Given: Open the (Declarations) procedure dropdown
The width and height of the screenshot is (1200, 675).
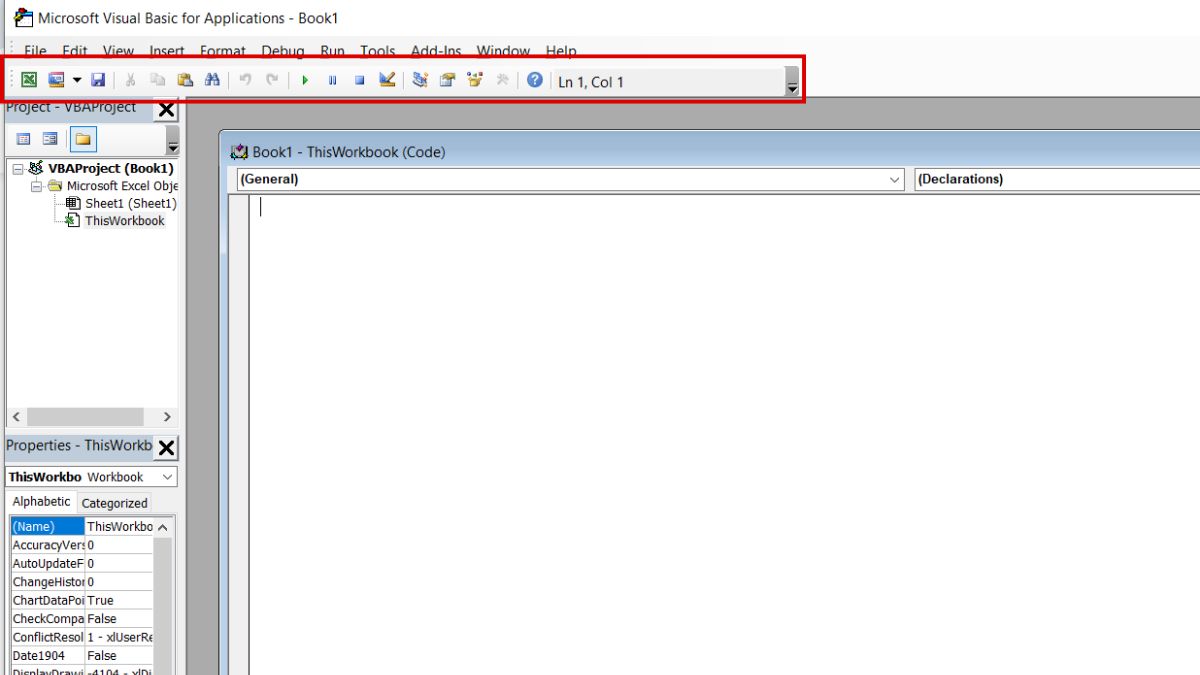Looking at the screenshot, I should pyautogui.click(x=1057, y=179).
